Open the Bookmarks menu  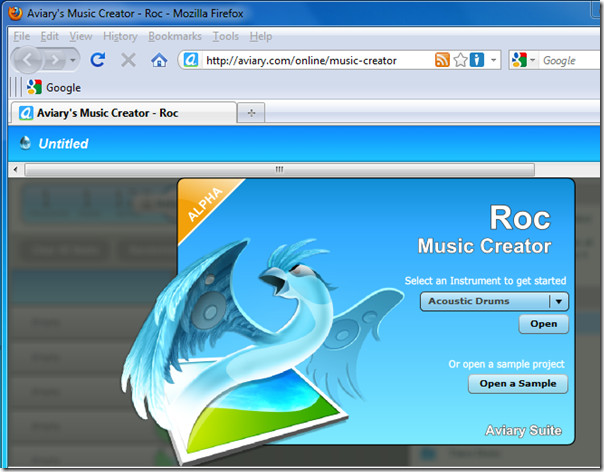[x=174, y=36]
